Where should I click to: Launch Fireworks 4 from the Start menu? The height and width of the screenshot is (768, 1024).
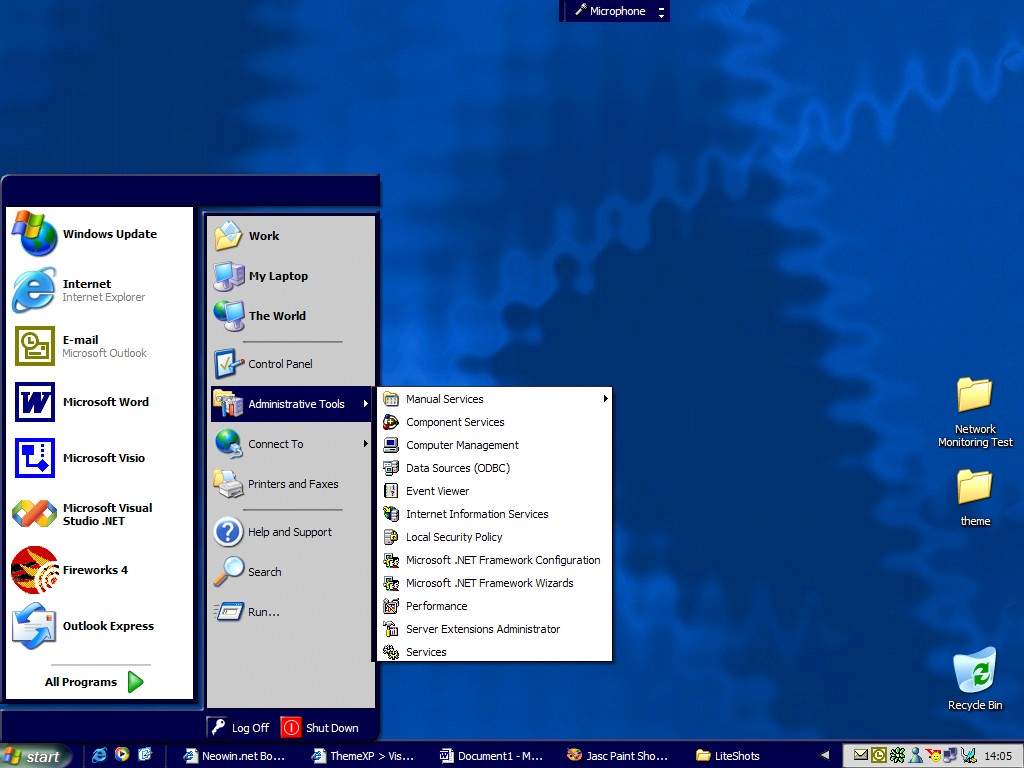(x=99, y=570)
